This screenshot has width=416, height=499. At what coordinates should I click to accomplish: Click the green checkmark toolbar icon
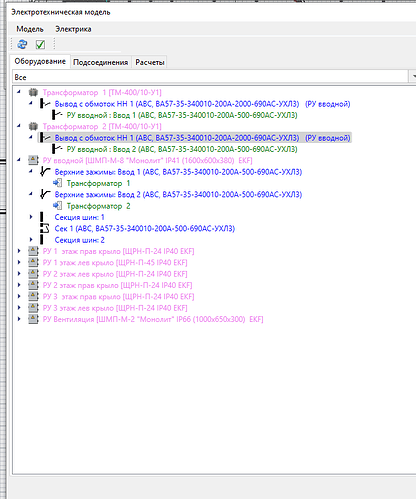coord(40,44)
